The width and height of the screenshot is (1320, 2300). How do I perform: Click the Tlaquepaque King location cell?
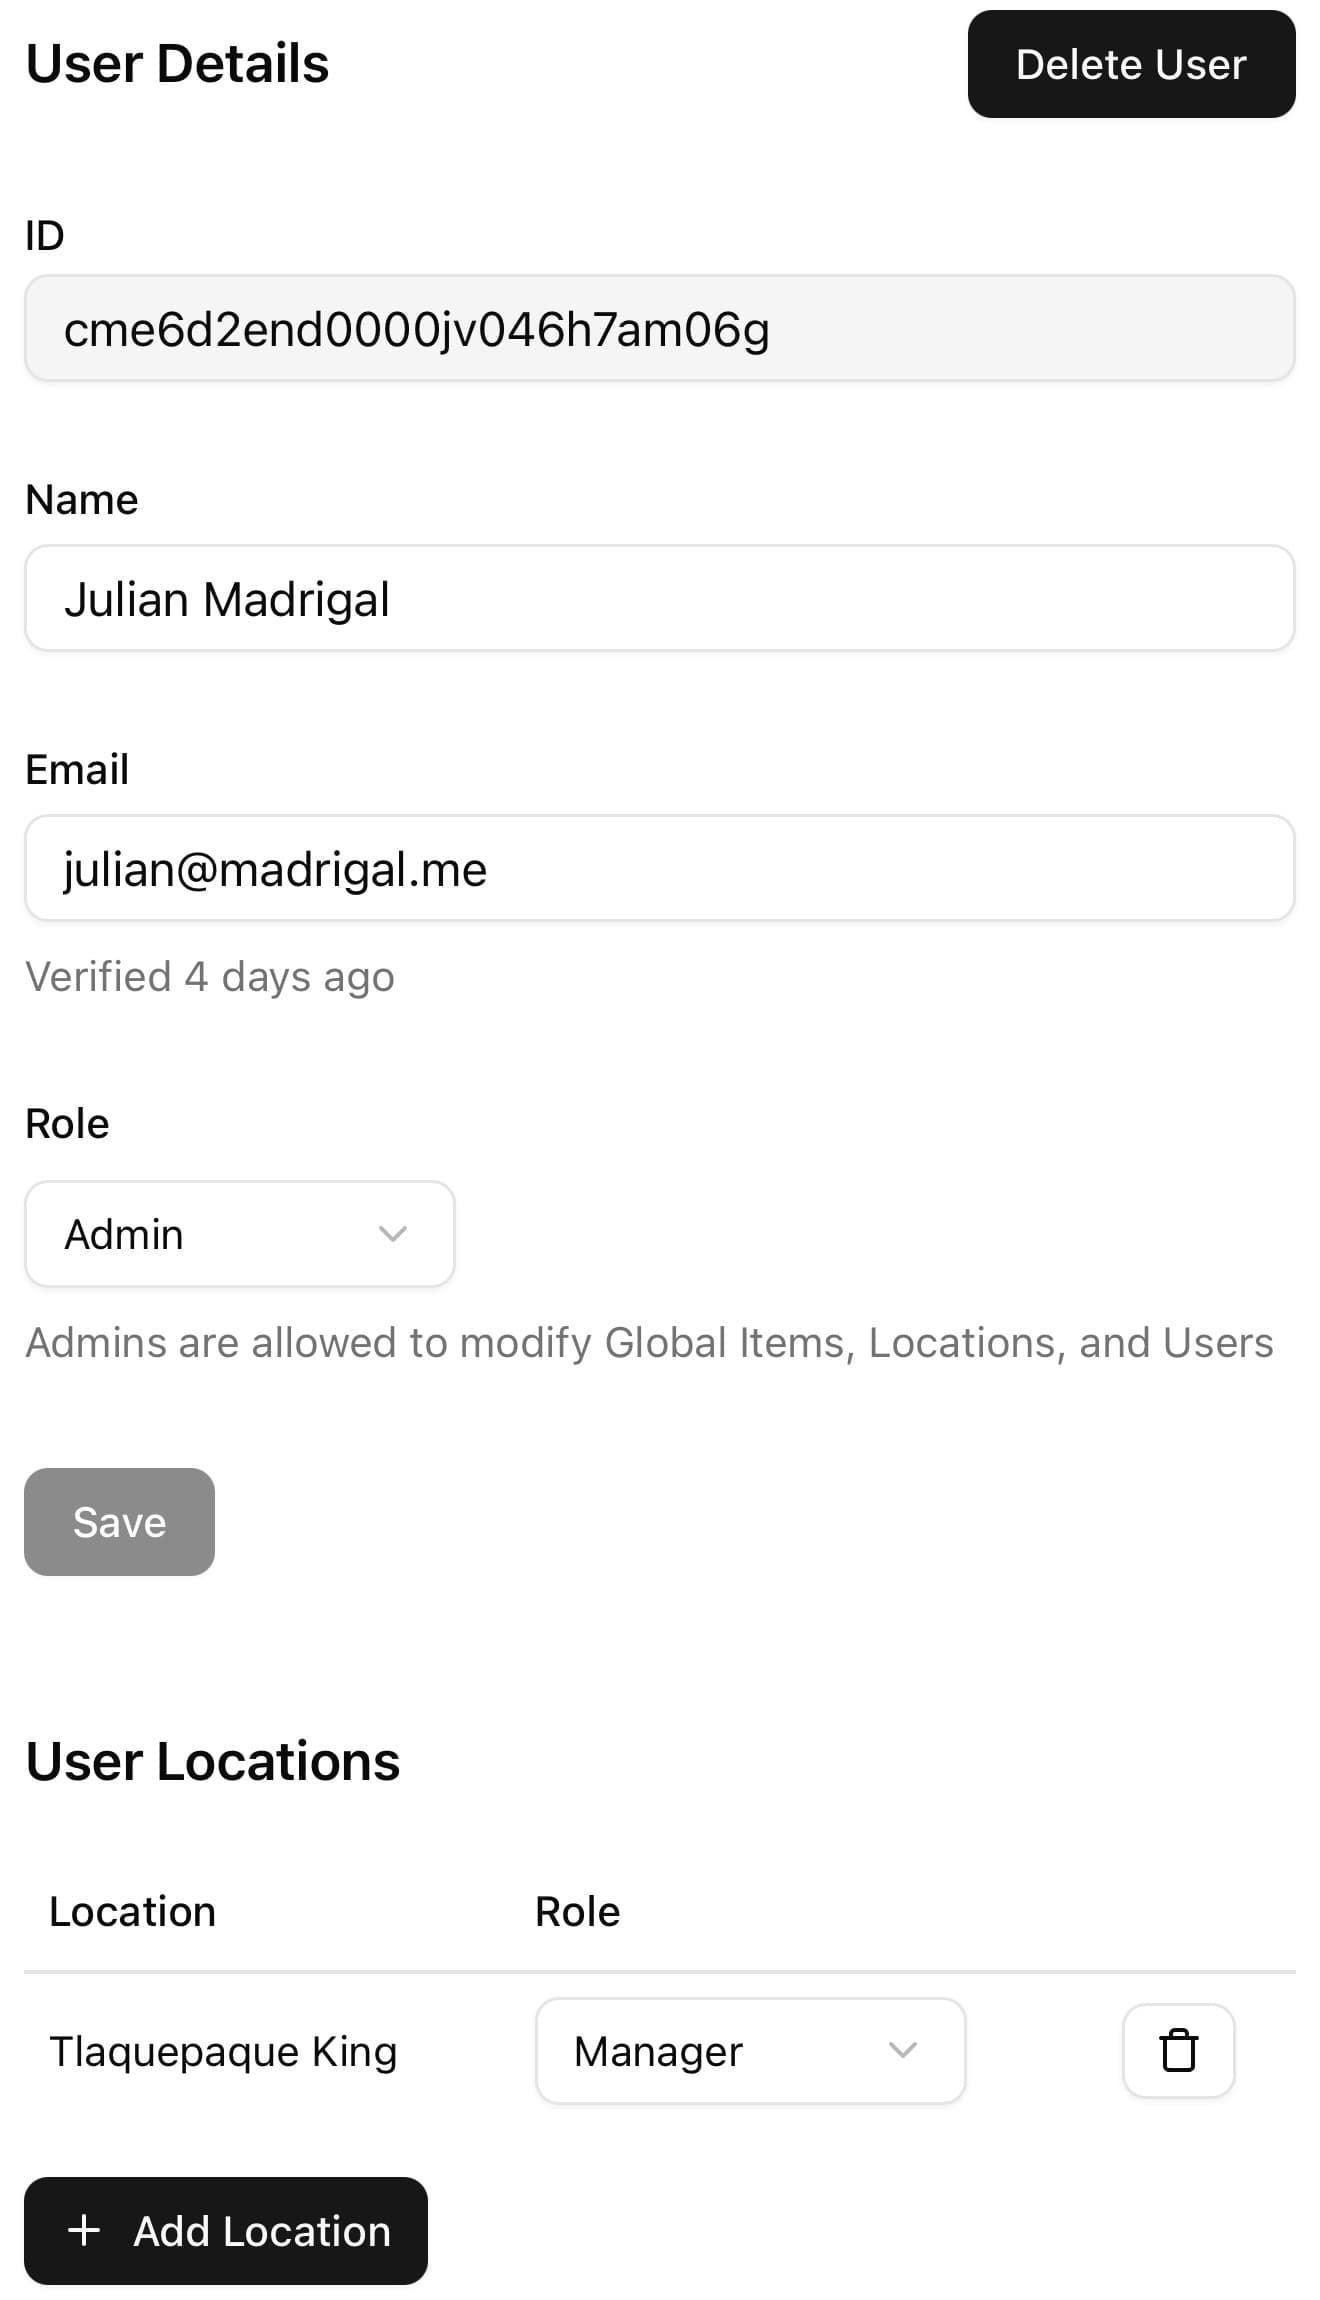[223, 2051]
